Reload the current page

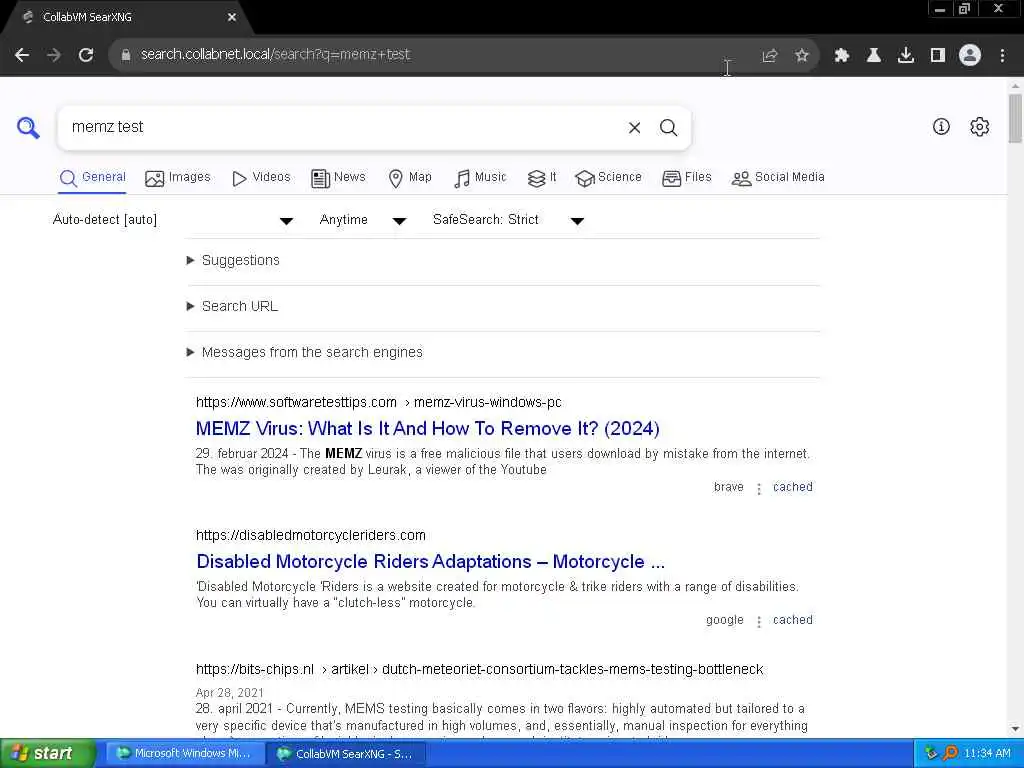tap(86, 55)
